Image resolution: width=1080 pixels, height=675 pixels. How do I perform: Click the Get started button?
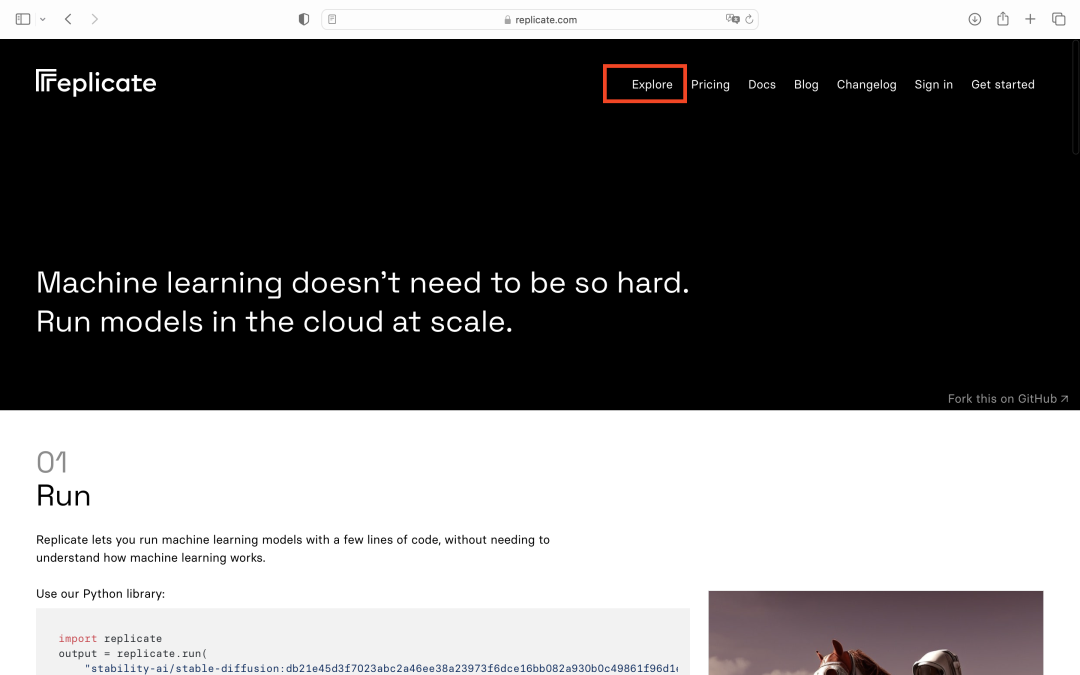1002,85
